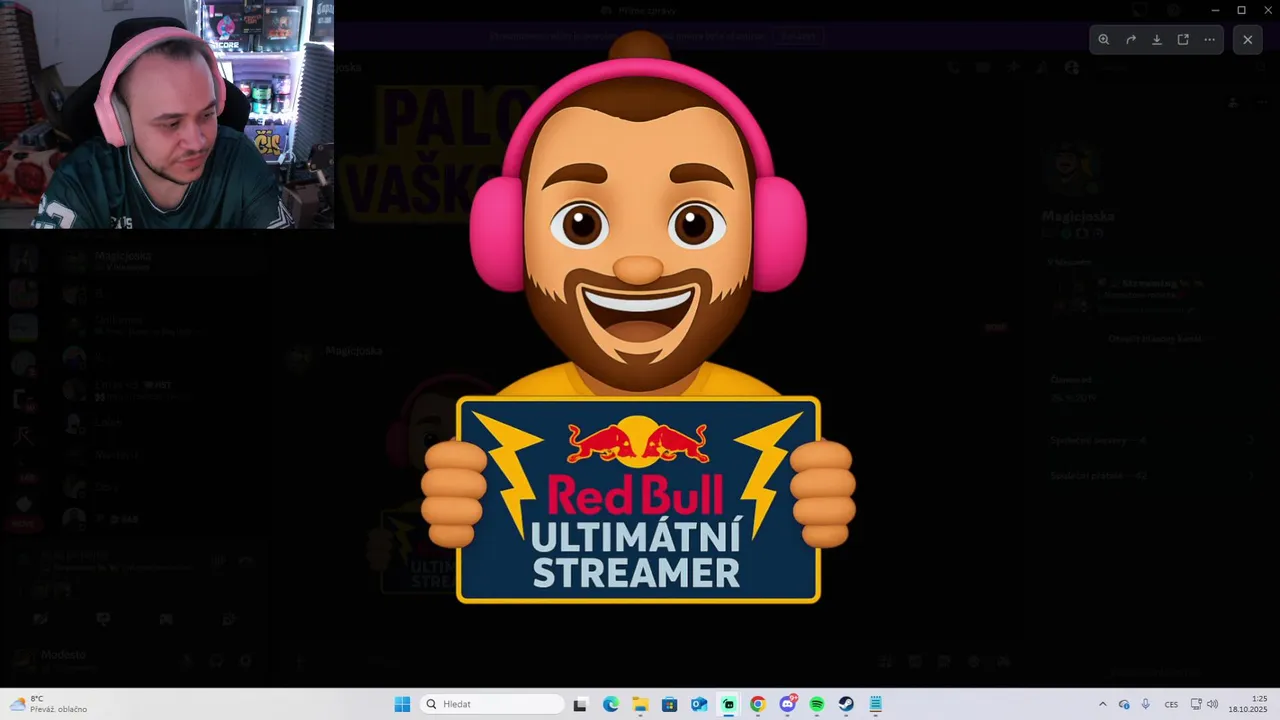Open the clock showing 1:25 18.10.2025
The image size is (1280, 720).
(1247, 704)
